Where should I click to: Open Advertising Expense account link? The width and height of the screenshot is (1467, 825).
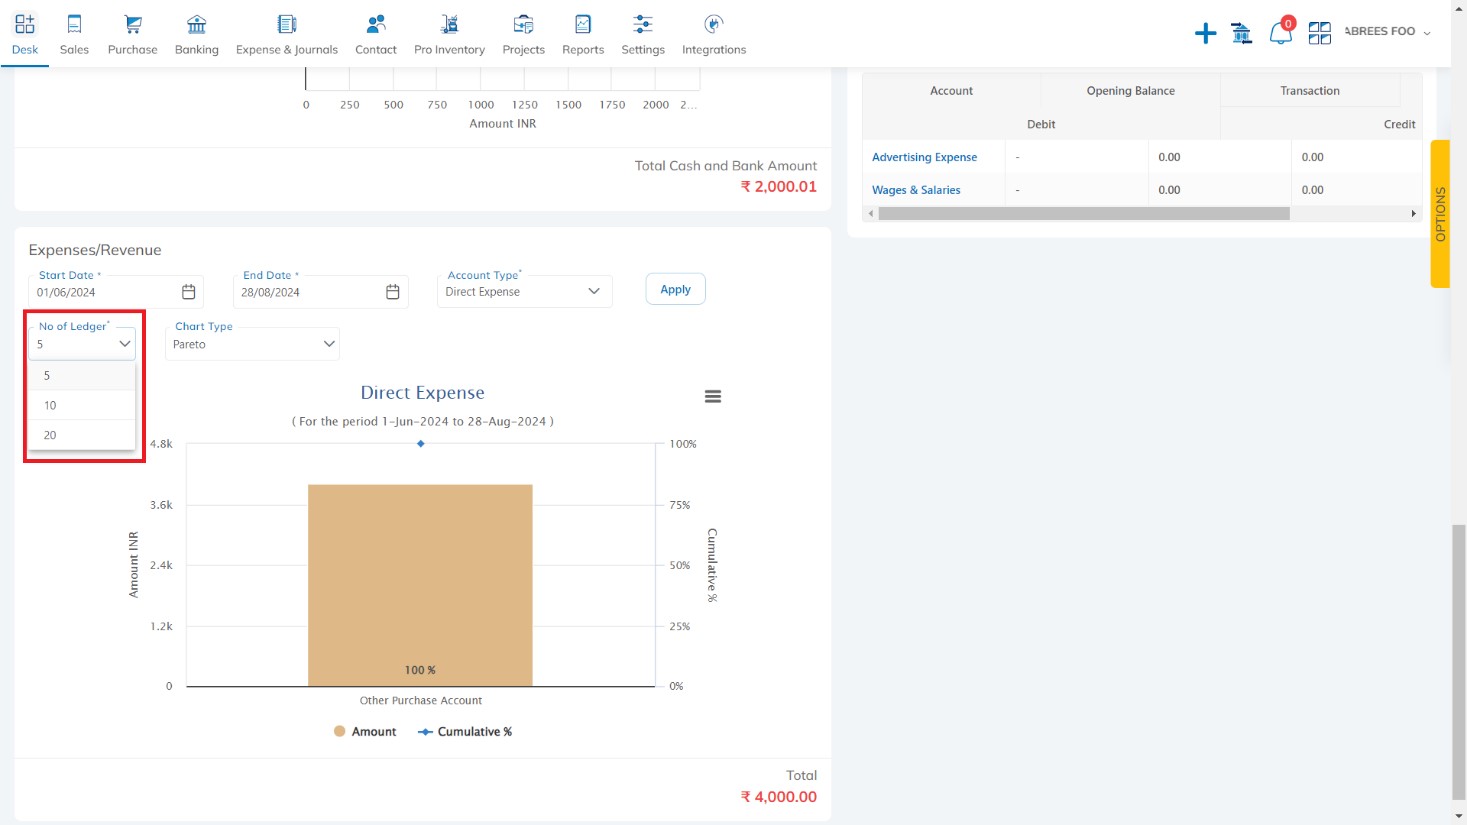(924, 157)
